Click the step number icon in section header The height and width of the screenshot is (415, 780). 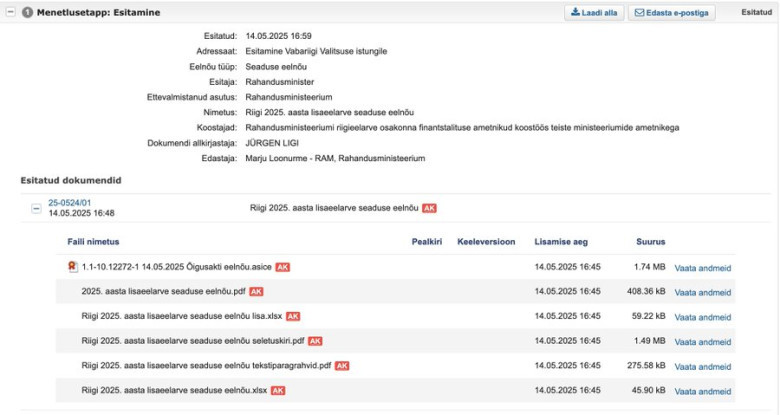click(x=27, y=13)
